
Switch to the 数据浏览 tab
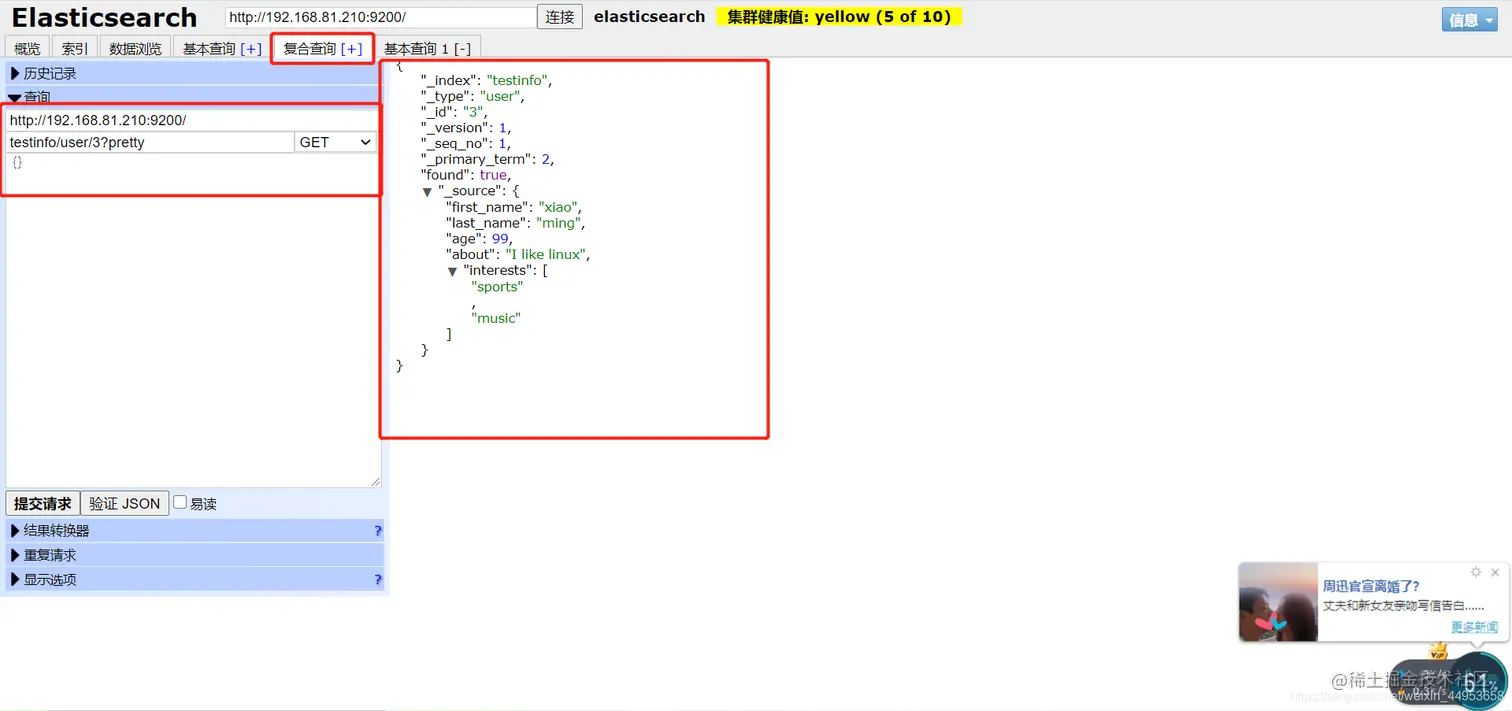[135, 48]
